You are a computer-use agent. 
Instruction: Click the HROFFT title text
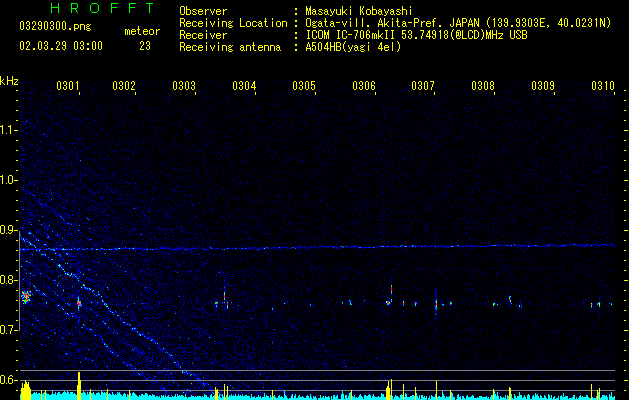pos(102,8)
